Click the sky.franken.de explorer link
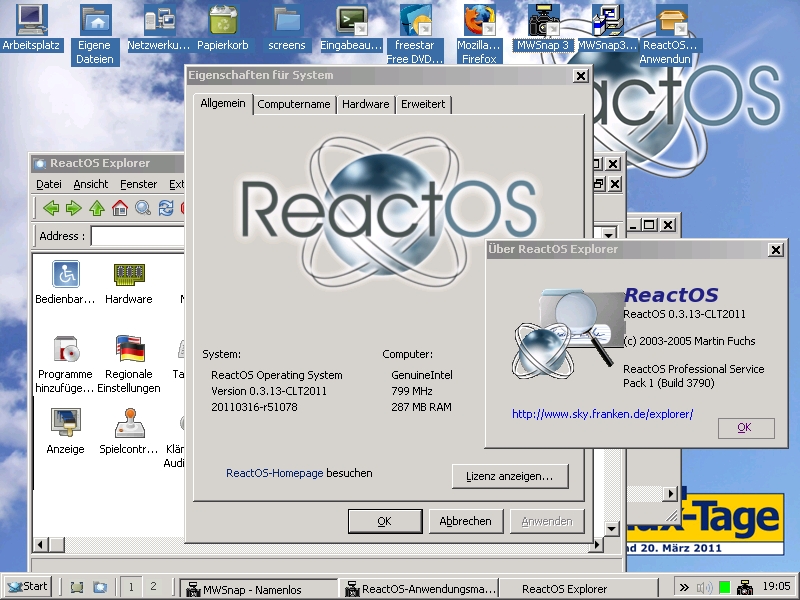800x600 pixels. click(x=602, y=413)
